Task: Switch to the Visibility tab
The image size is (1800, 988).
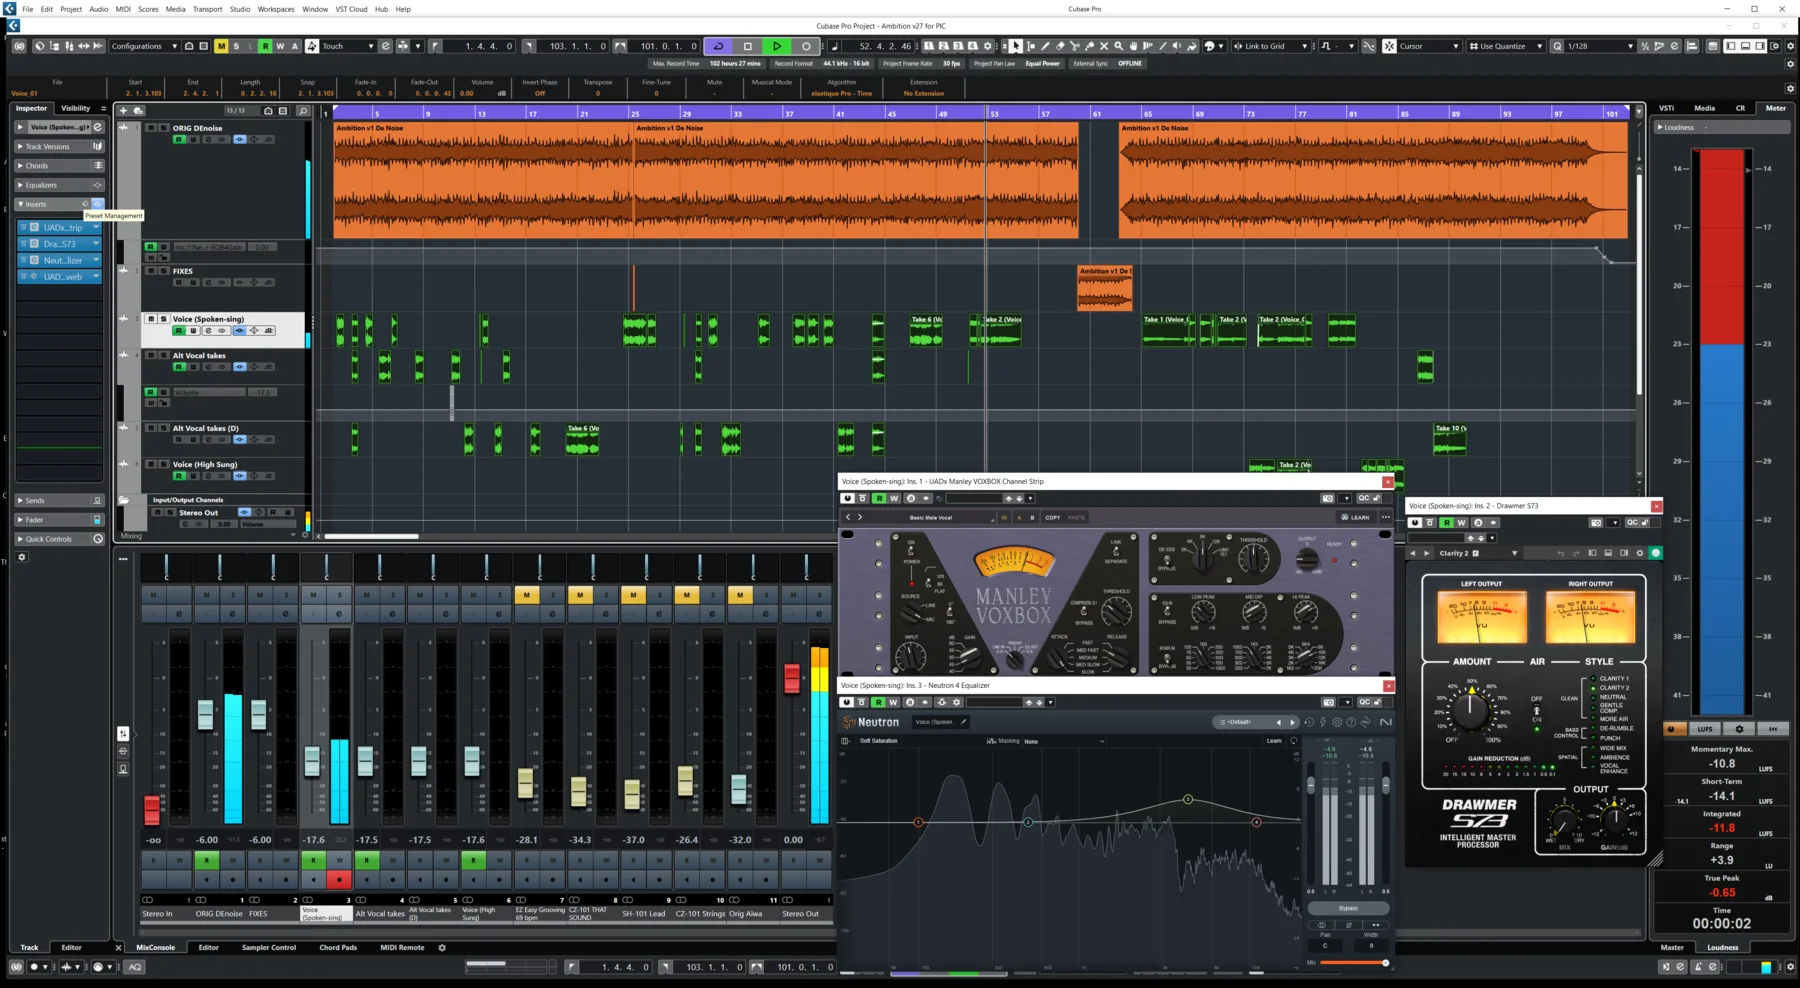Action: 75,108
